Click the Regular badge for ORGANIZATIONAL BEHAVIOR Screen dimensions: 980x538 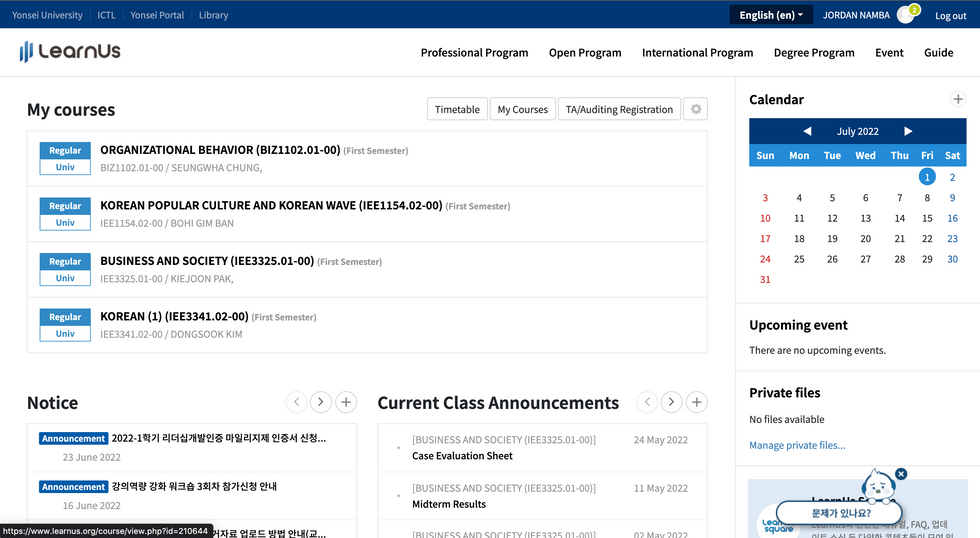[x=65, y=151]
